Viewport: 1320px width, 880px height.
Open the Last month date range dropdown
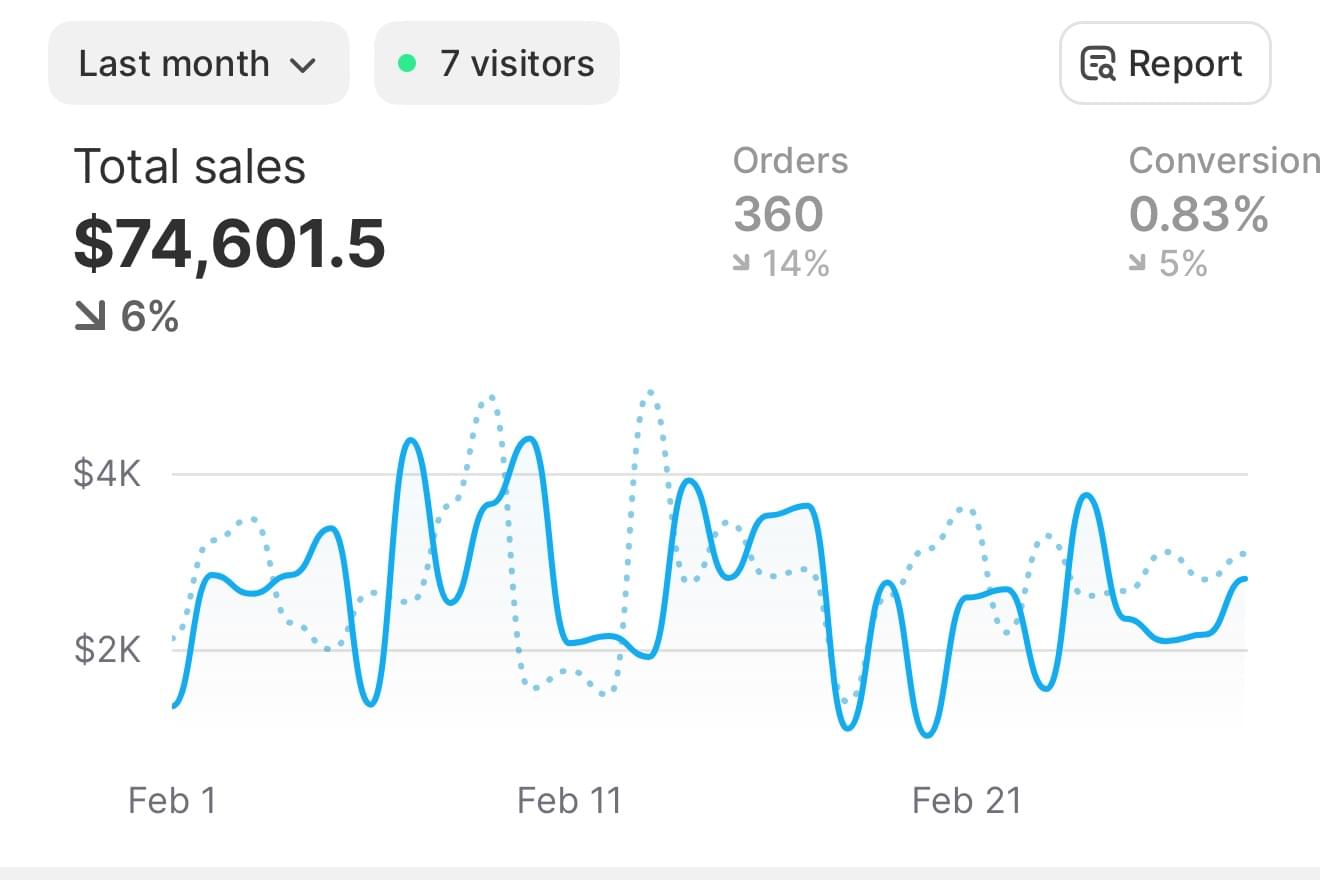(198, 64)
